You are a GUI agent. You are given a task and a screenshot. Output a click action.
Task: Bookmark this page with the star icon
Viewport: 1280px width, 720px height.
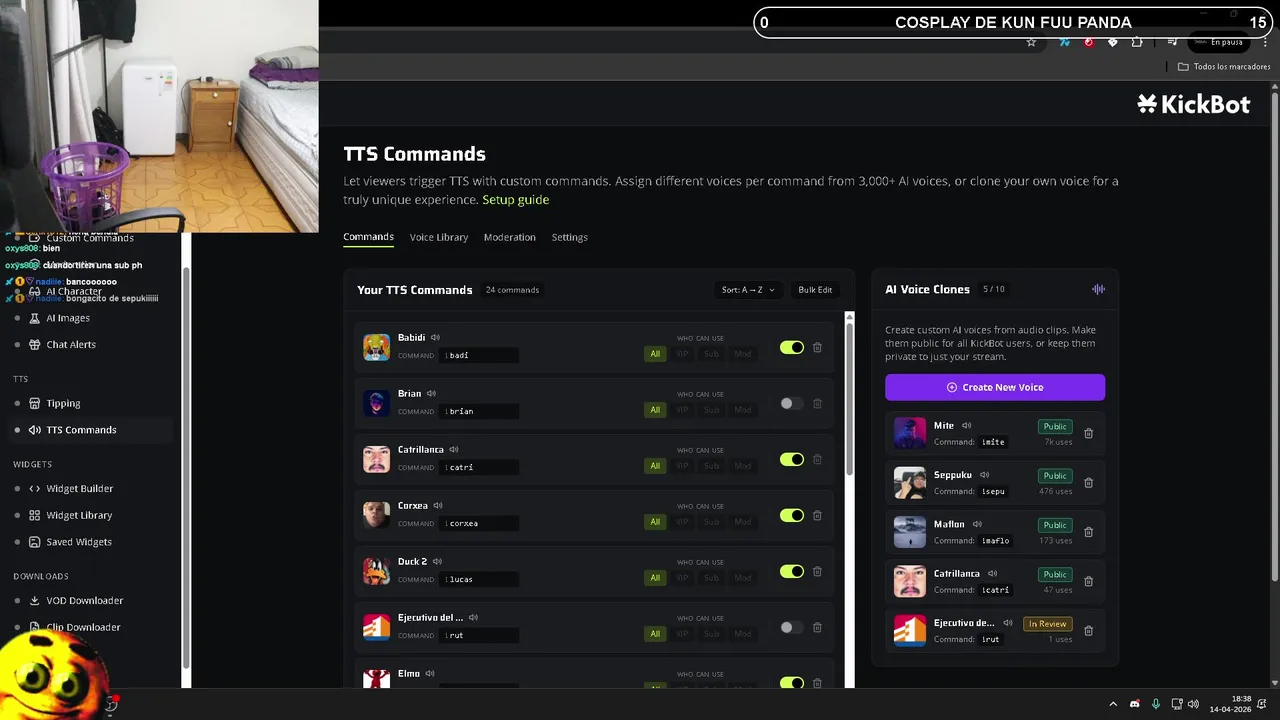[x=1031, y=42]
